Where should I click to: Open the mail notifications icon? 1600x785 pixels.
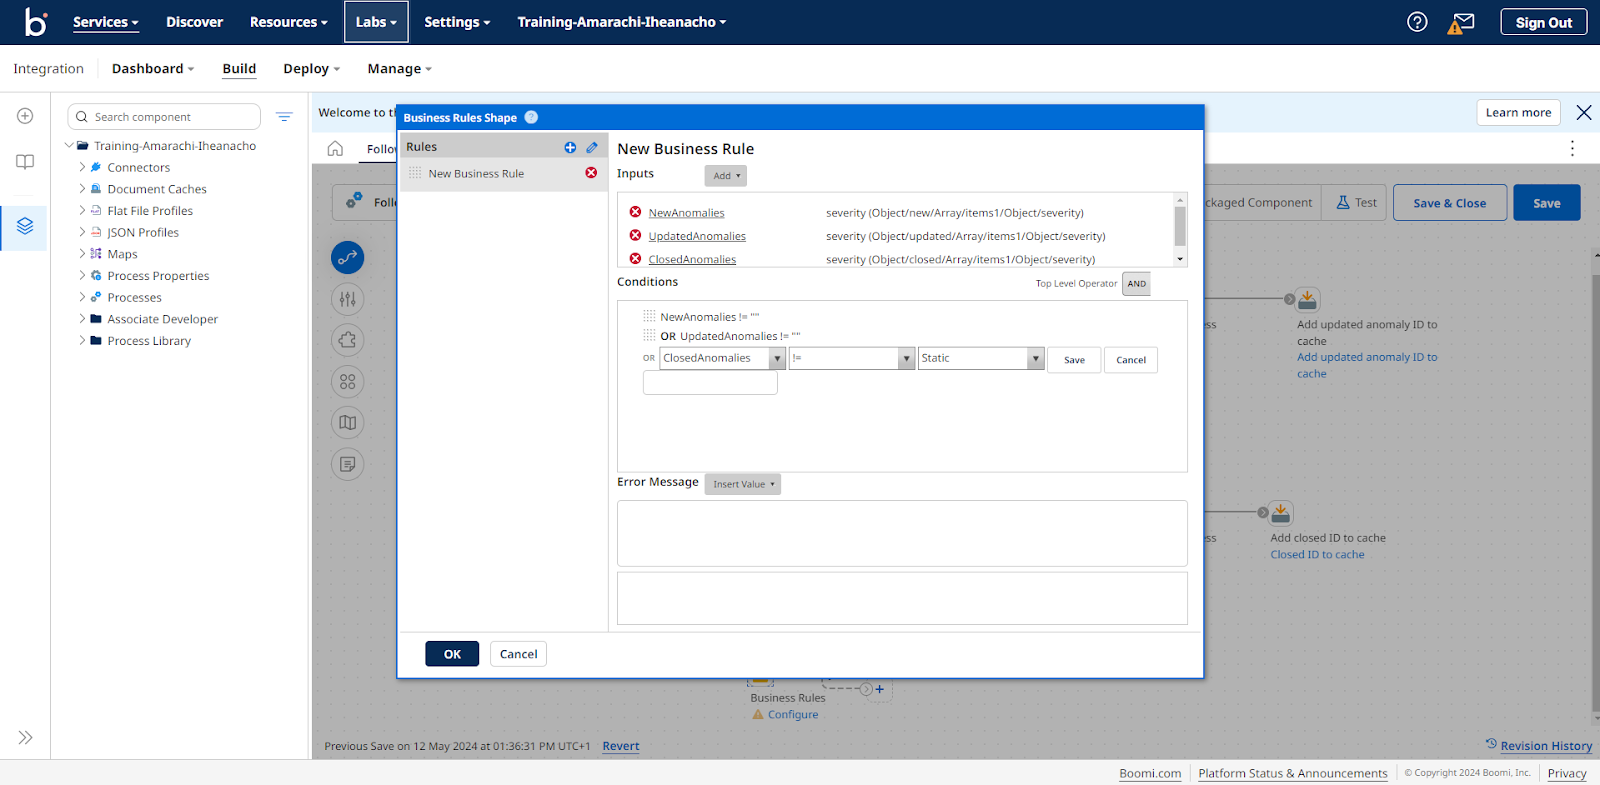pyautogui.click(x=1462, y=22)
